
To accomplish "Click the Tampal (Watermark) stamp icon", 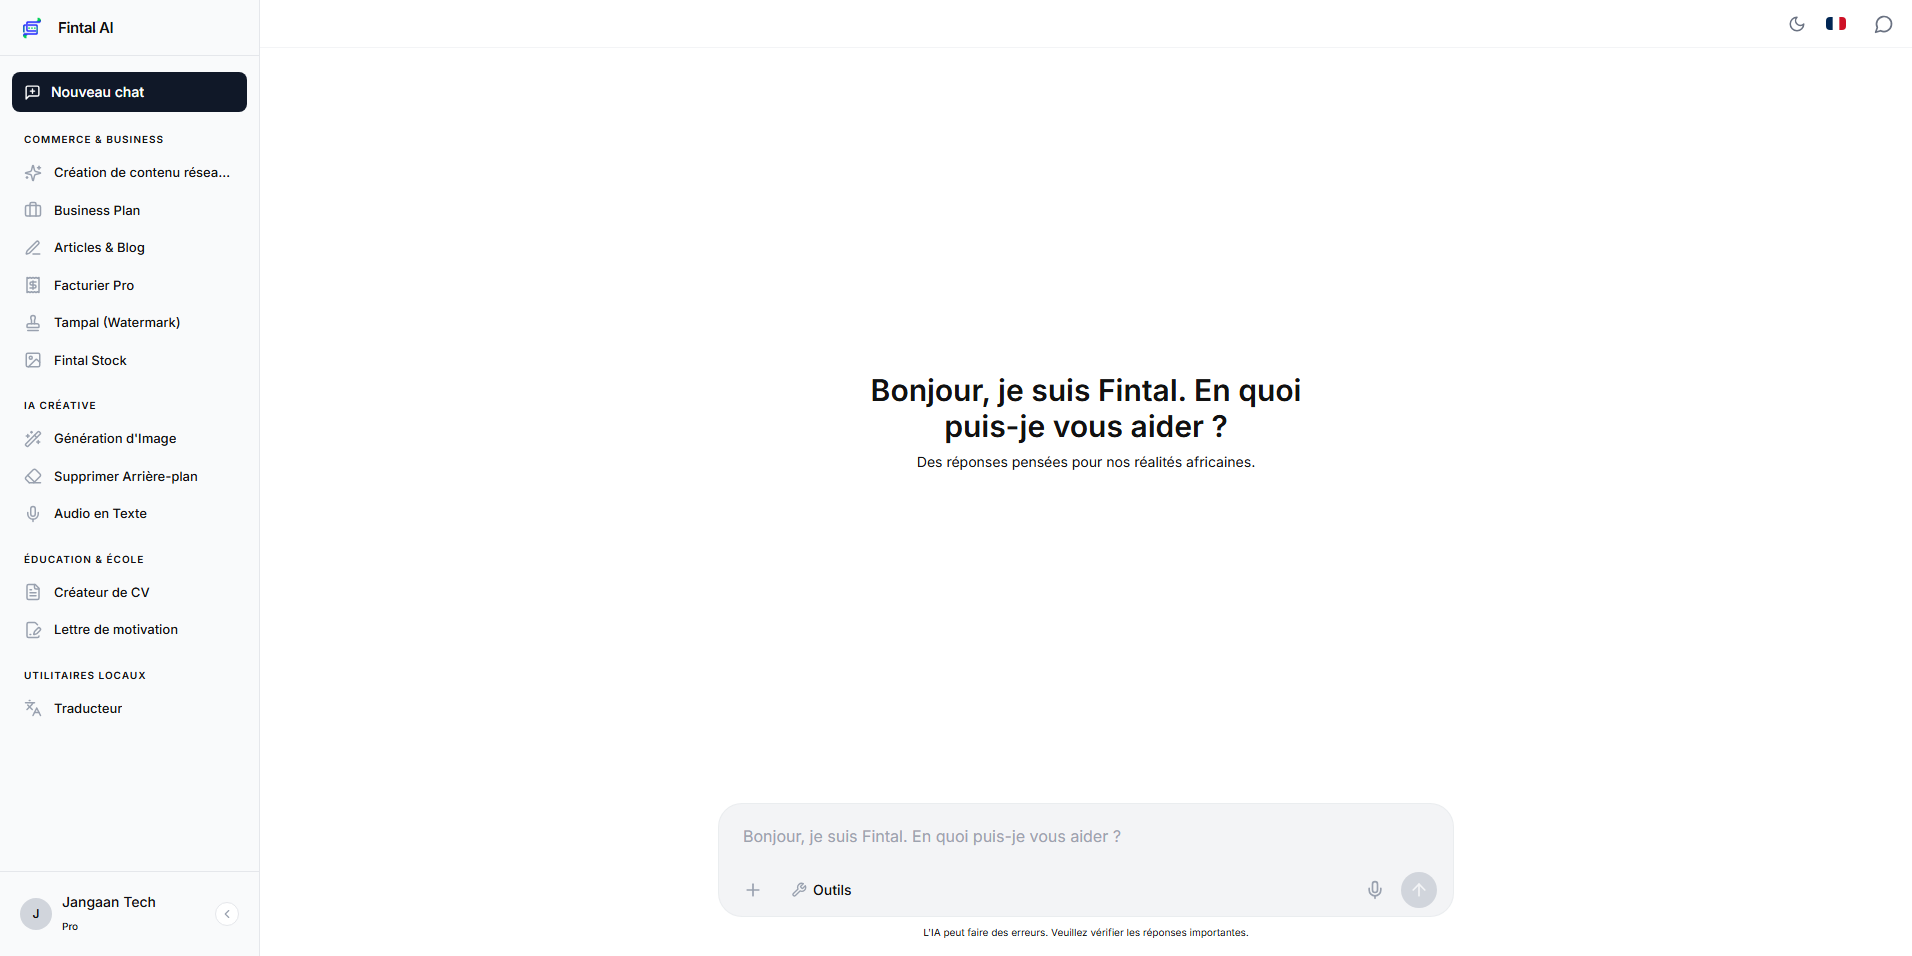I will pyautogui.click(x=33, y=323).
